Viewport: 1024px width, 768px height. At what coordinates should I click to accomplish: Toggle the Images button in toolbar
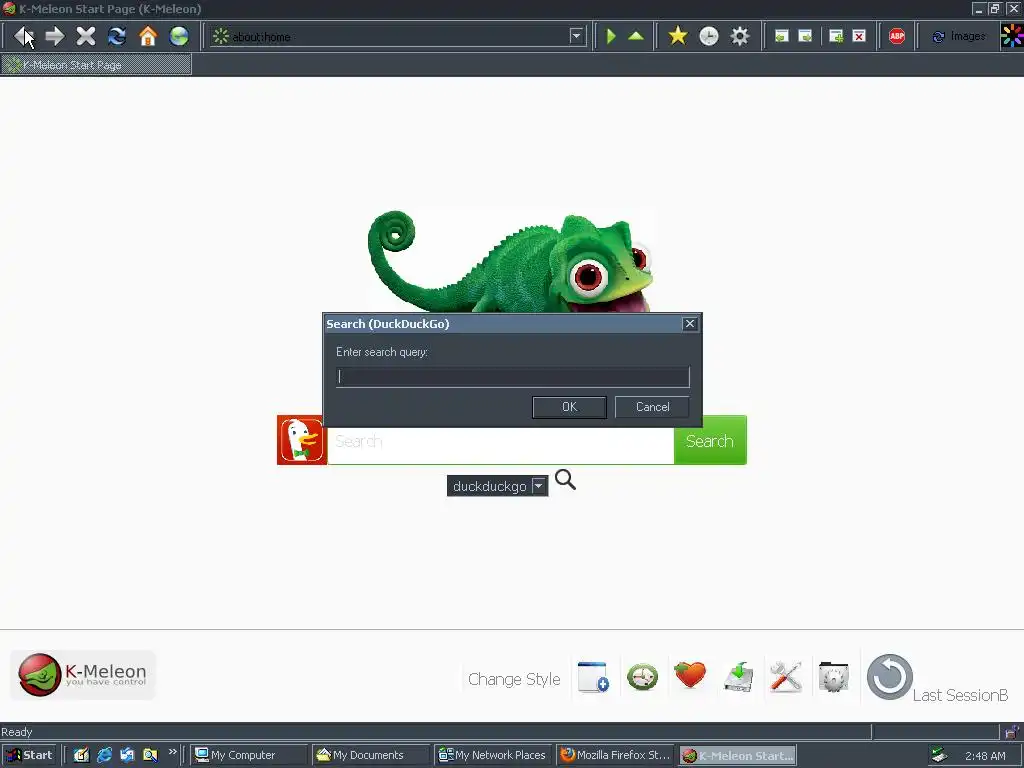click(x=959, y=37)
